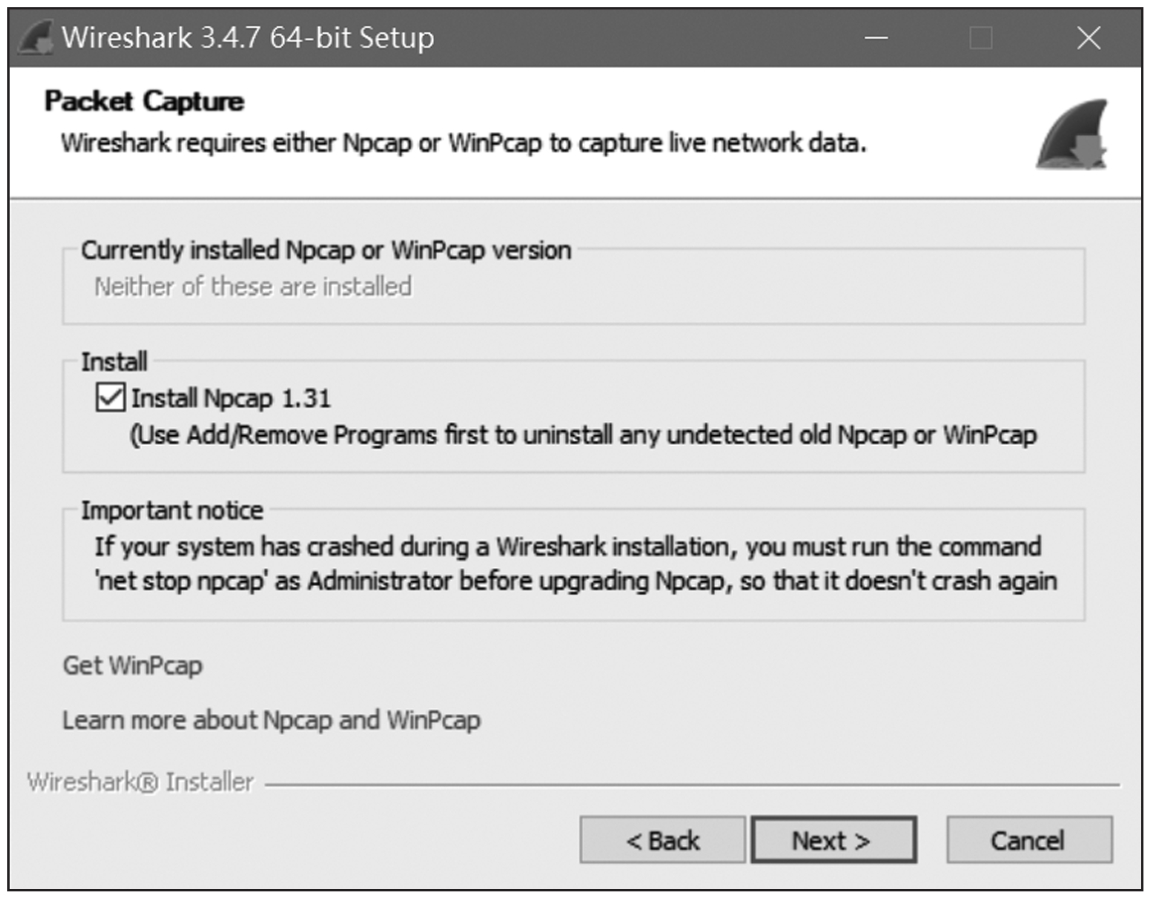The width and height of the screenshot is (1151, 898).
Task: Click the 'Neither of these are installed' text
Action: [x=252, y=287]
